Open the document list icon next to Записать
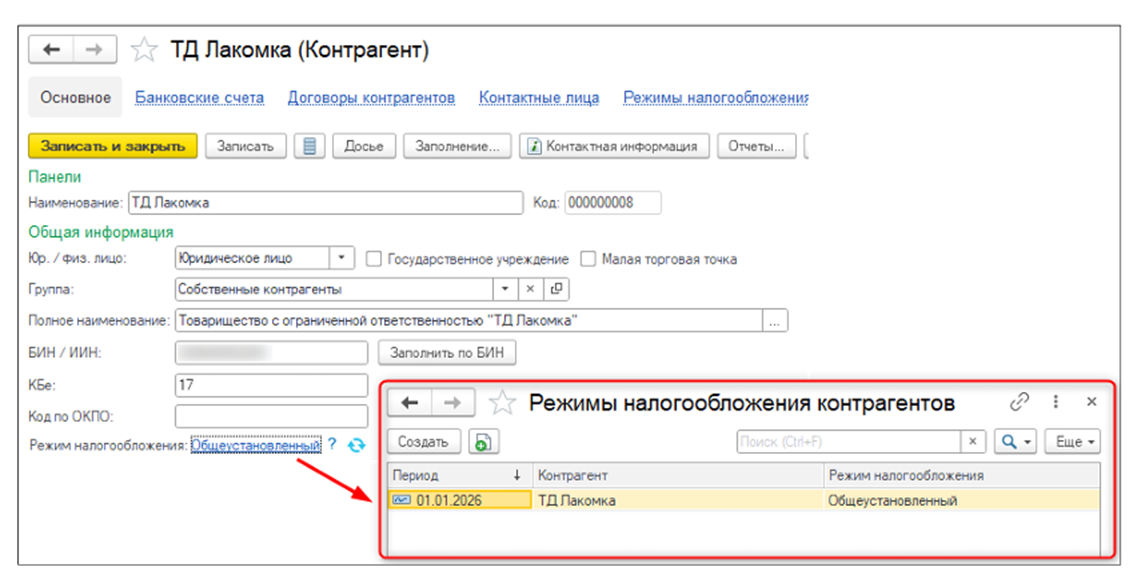1145x587 pixels. coord(310,146)
